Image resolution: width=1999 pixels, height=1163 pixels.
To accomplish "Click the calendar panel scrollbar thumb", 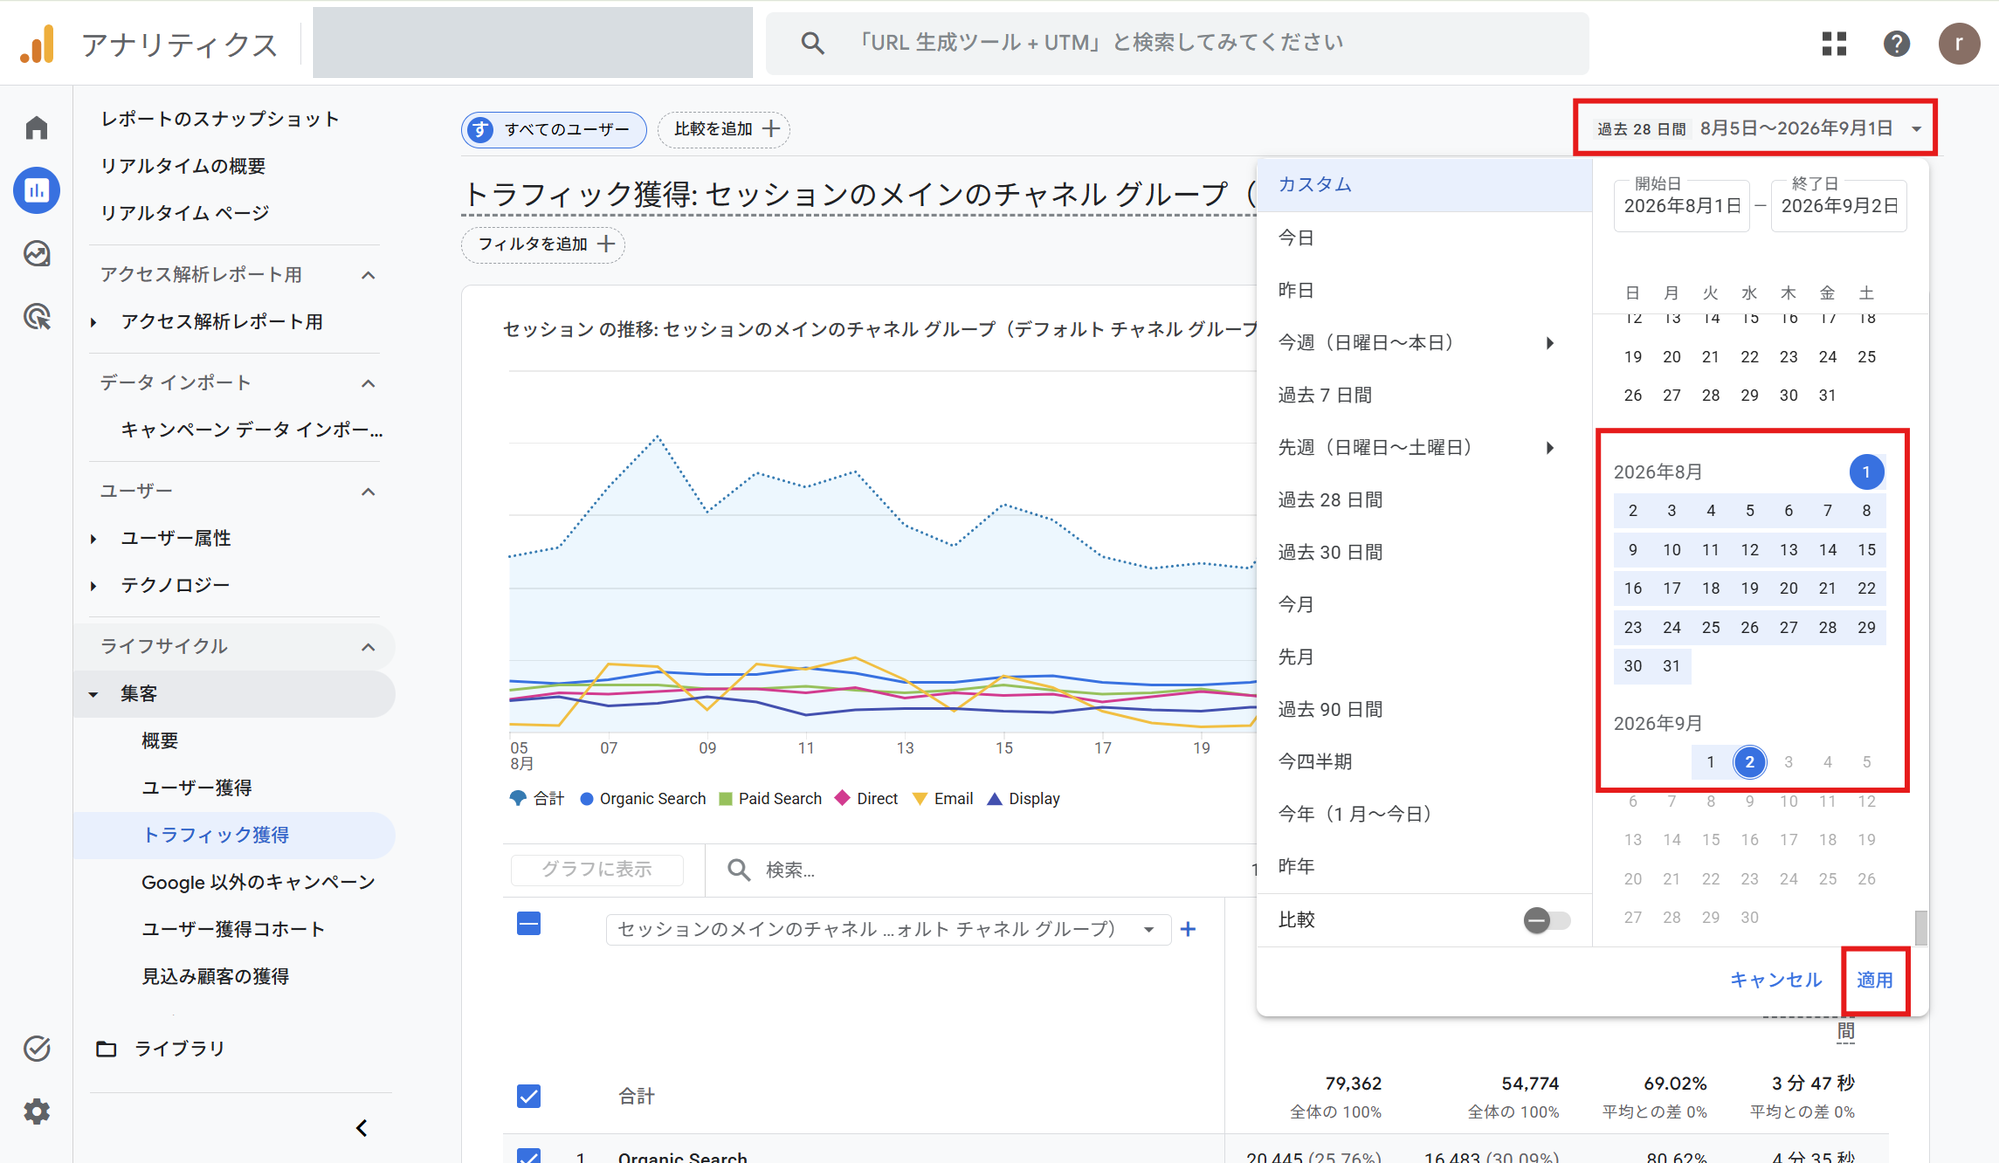I will tap(1920, 927).
